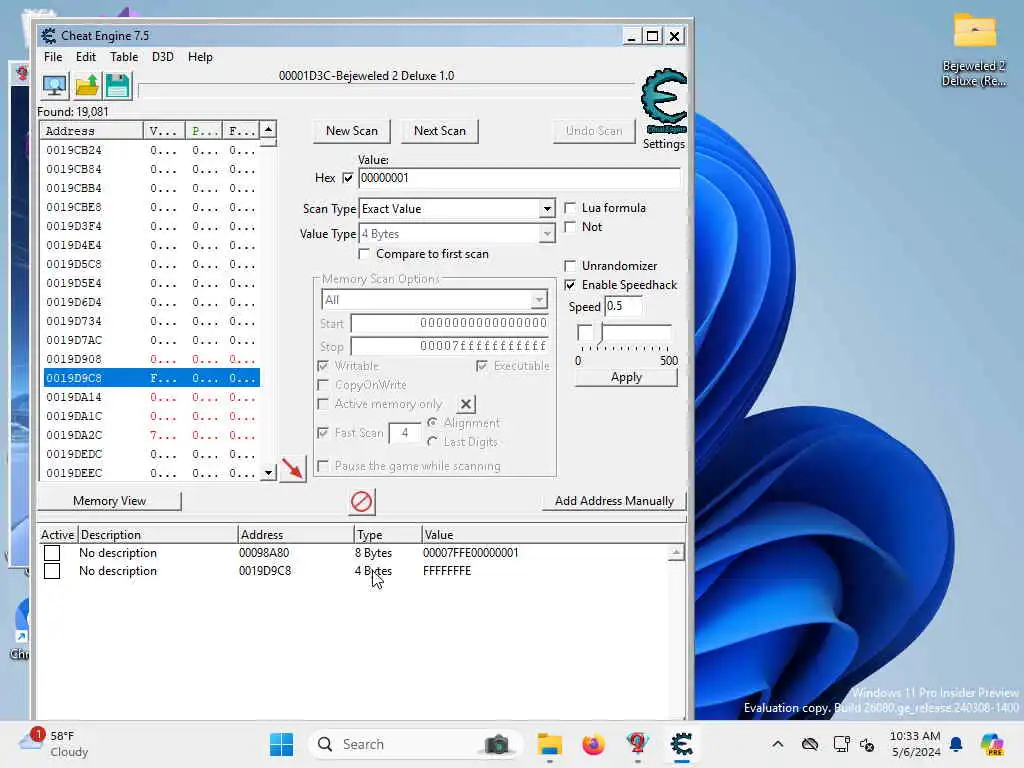Select found address 0019CB24 row
1024x768 pixels.
152,150
